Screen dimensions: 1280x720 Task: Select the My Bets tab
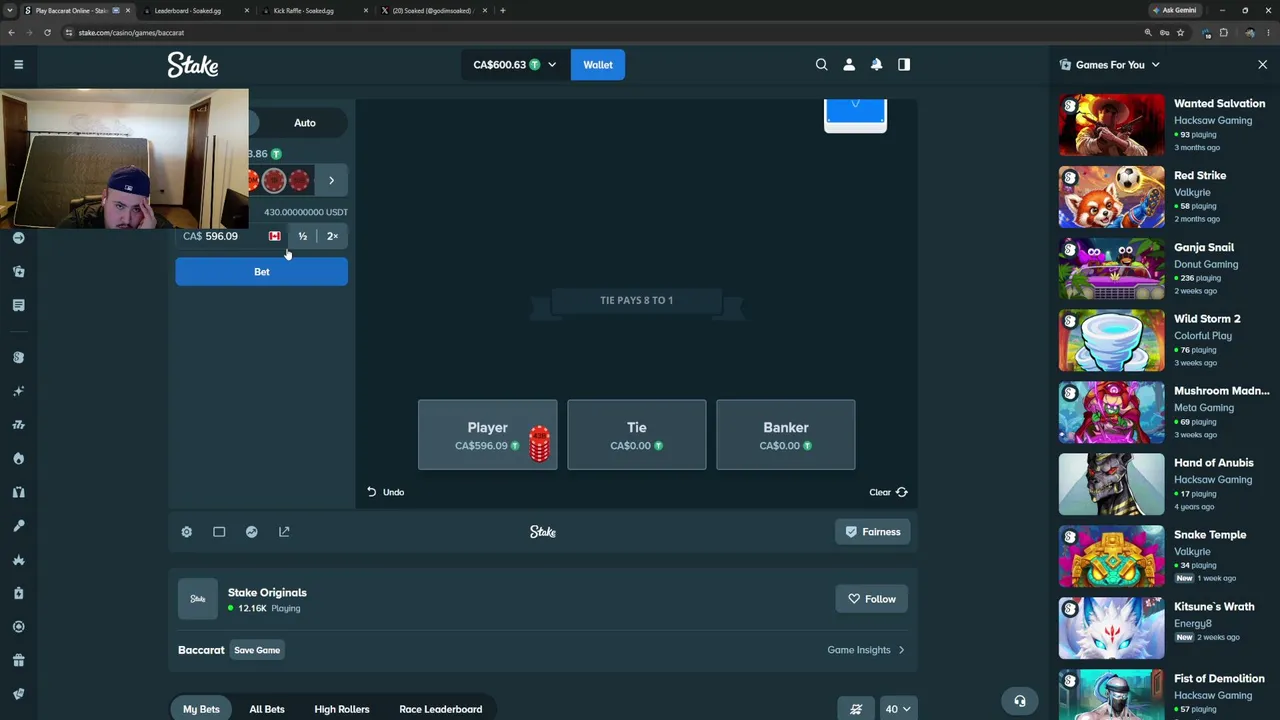pos(201,709)
